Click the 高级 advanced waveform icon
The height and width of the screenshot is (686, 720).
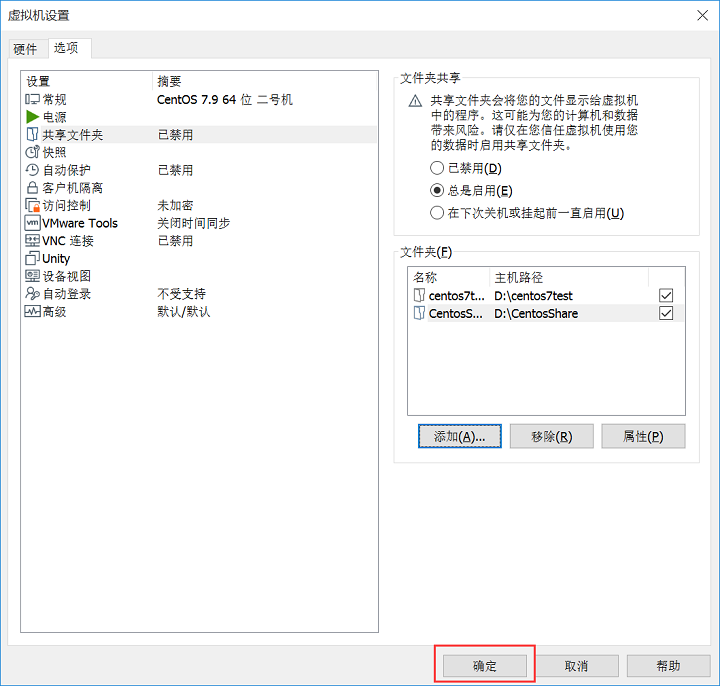[x=32, y=311]
